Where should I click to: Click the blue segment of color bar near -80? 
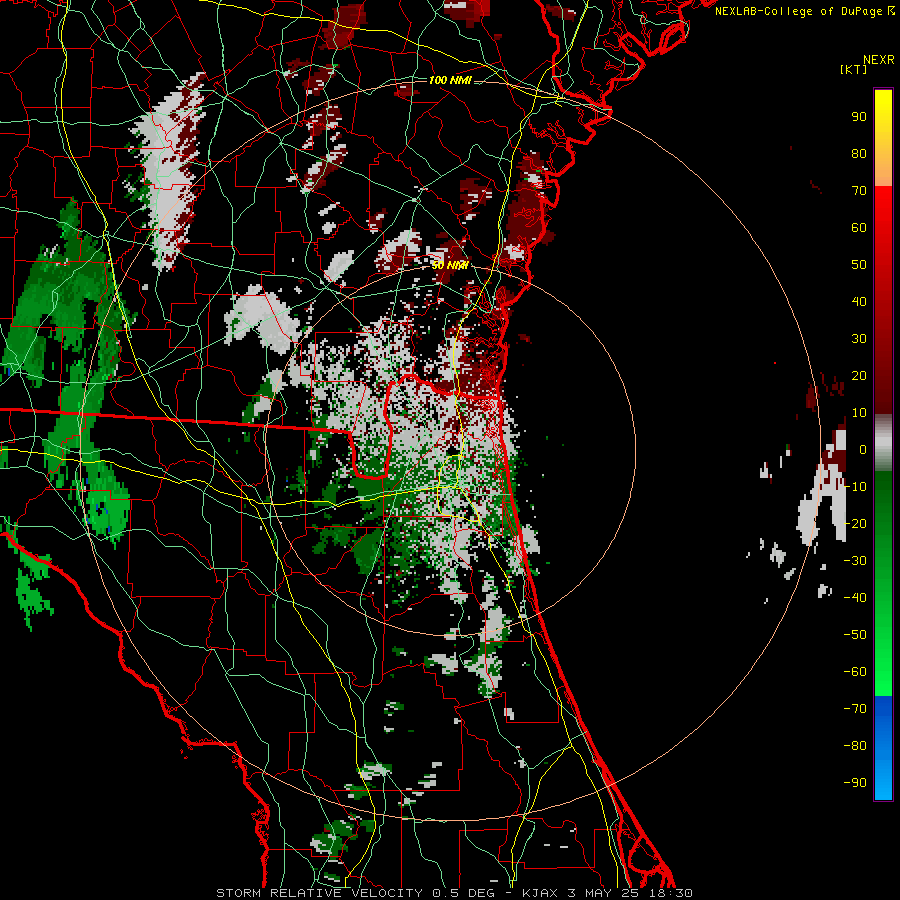tap(883, 746)
